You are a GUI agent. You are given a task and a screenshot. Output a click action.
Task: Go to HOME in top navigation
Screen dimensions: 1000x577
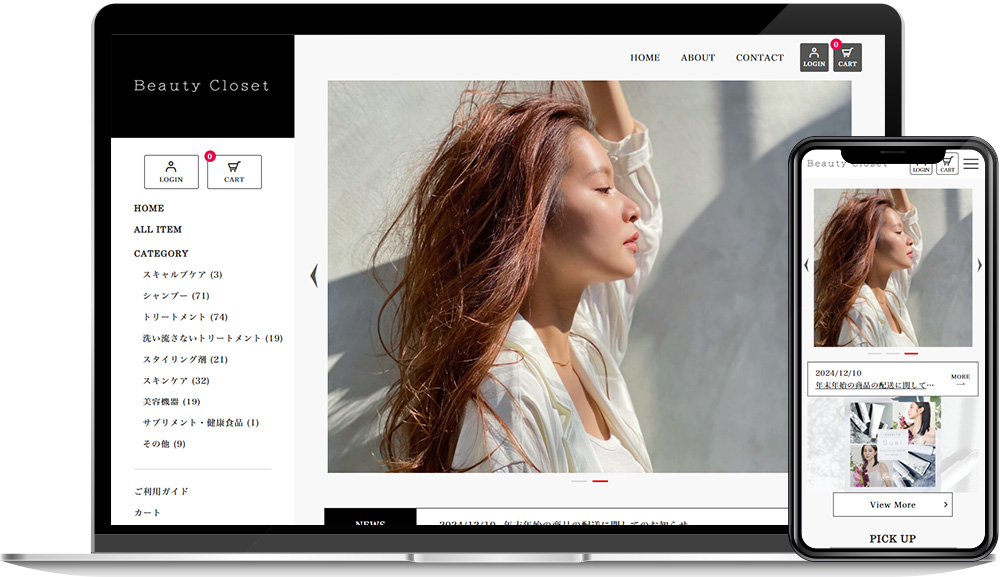[645, 57]
